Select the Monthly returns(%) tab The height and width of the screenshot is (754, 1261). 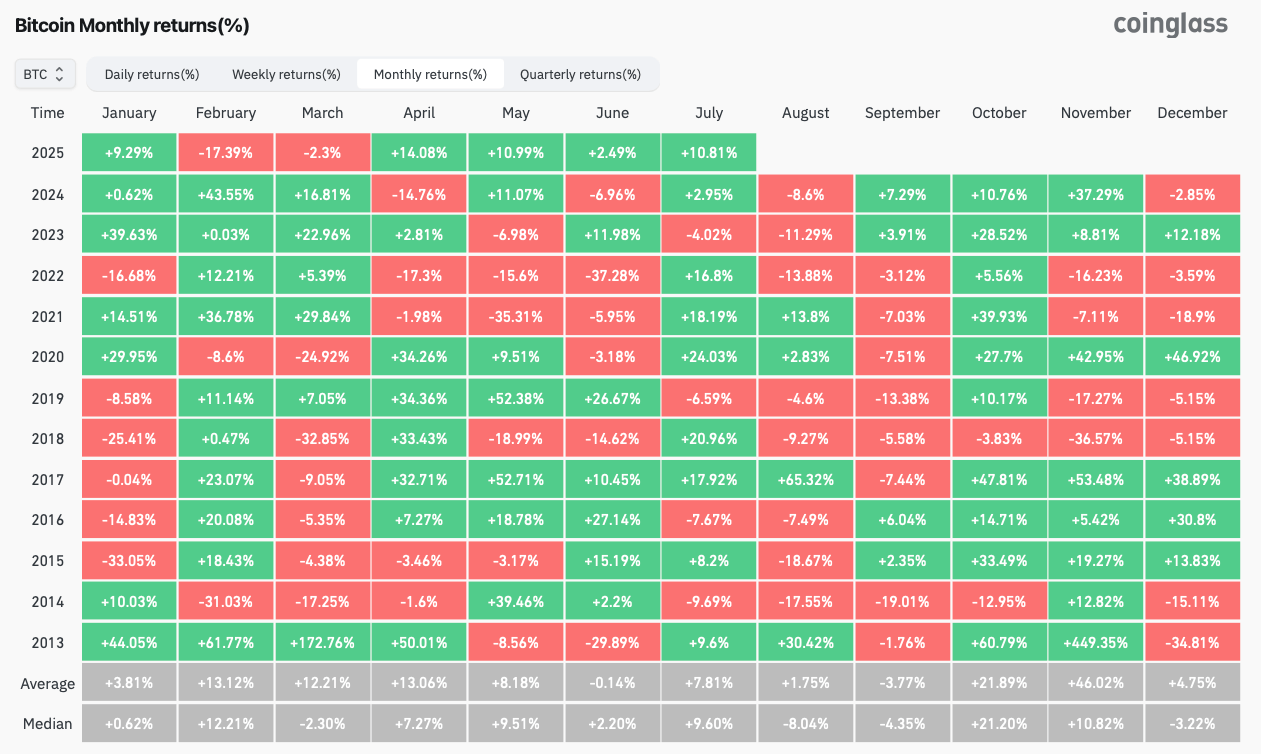pos(430,74)
